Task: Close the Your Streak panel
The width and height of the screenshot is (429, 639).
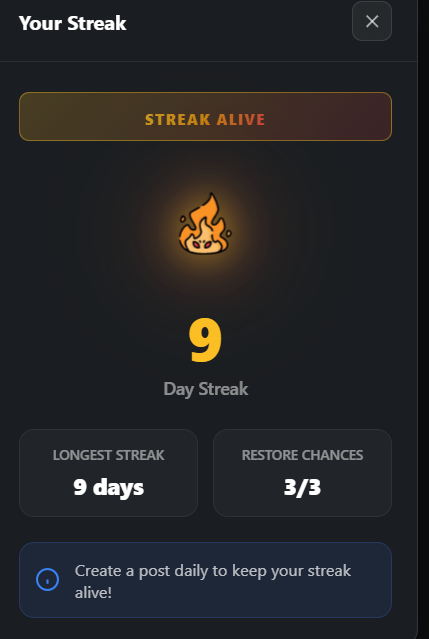Action: coord(372,21)
